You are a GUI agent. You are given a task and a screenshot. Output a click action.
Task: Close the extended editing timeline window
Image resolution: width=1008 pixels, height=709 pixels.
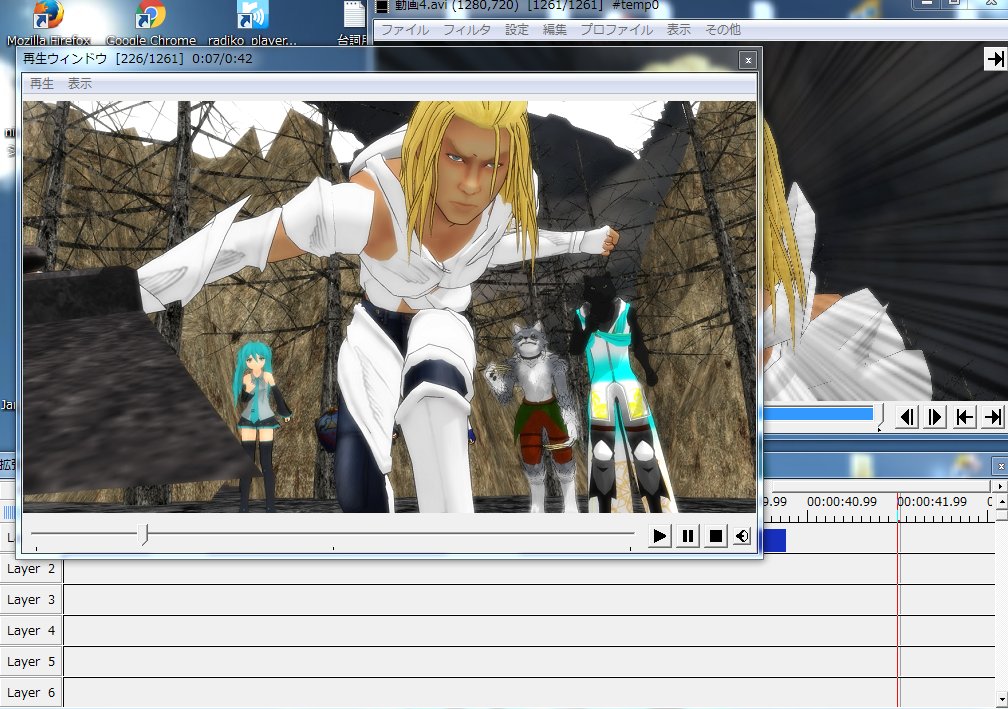(x=1000, y=466)
